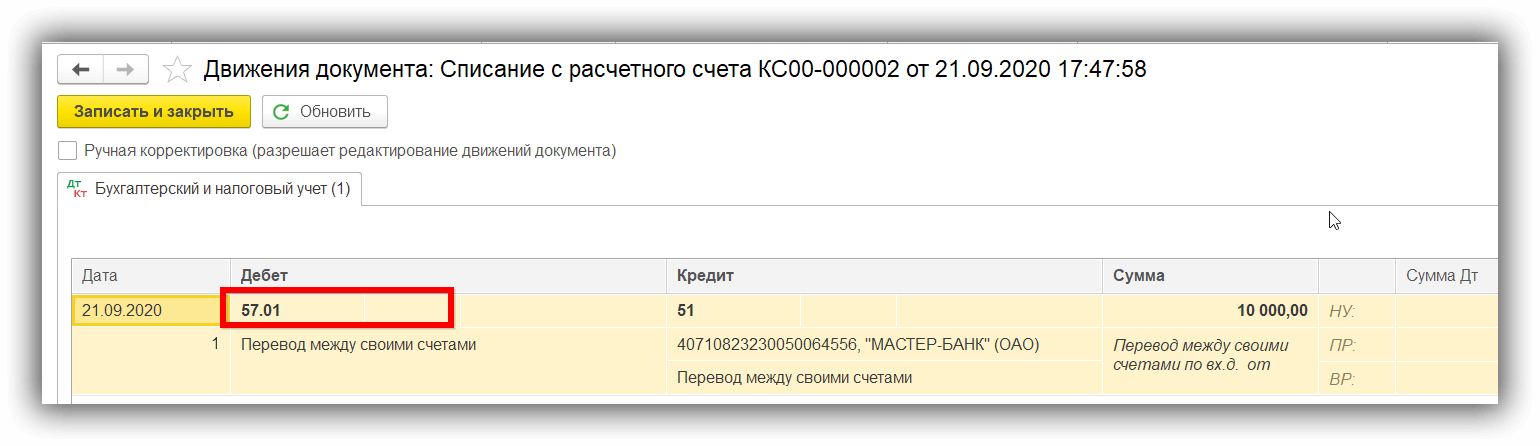The height and width of the screenshot is (446, 1540).
Task: Click the ДтКт icon on the tab
Action: click(77, 189)
